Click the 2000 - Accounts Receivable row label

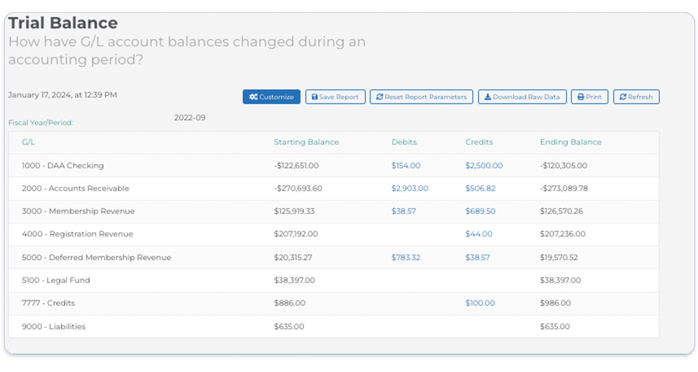[x=75, y=188]
